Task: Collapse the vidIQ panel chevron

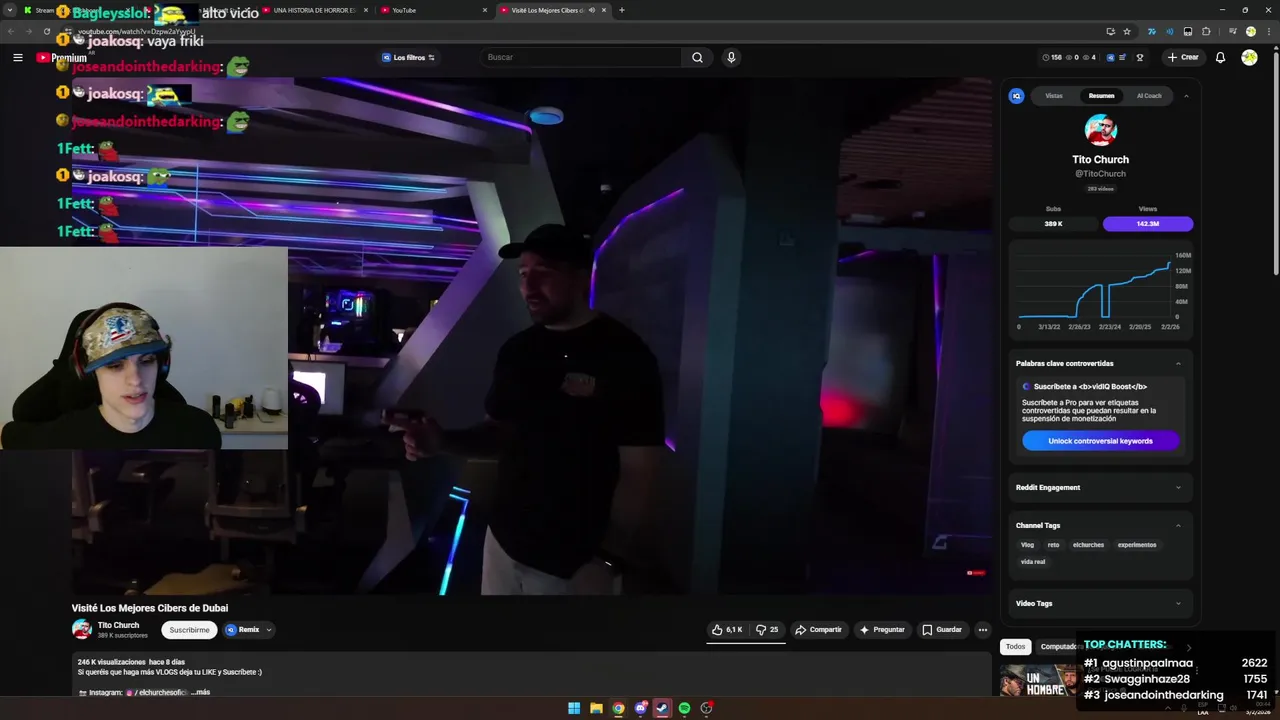Action: coord(1186,96)
